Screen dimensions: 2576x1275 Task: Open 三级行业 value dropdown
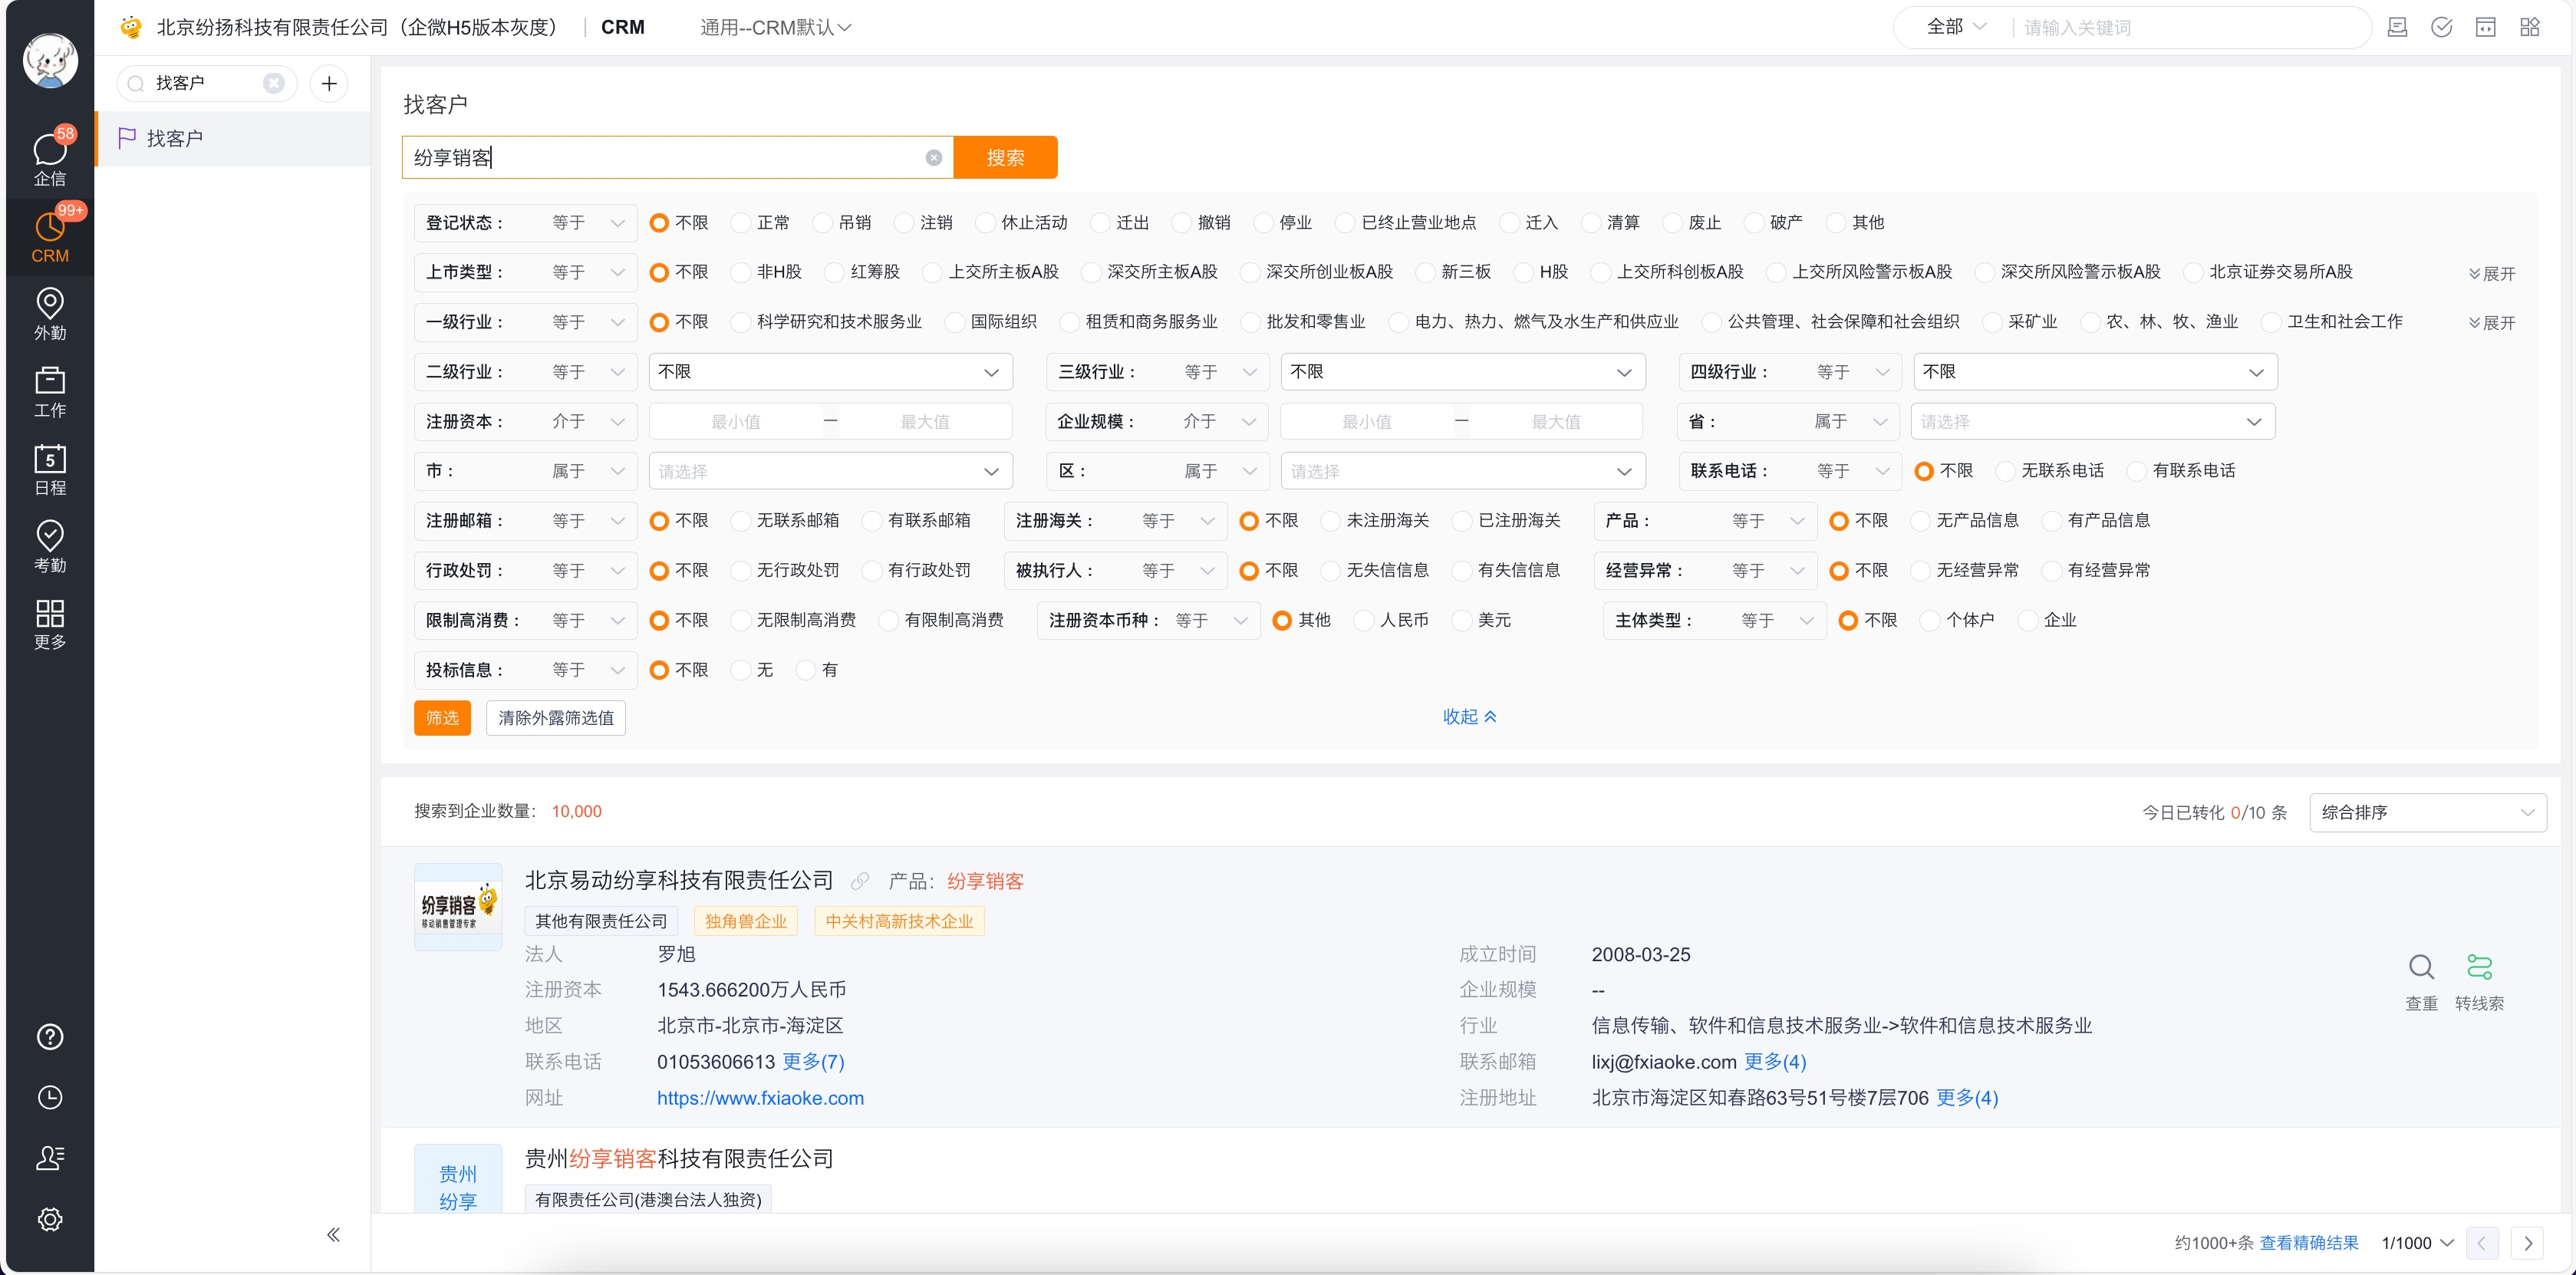click(1462, 372)
